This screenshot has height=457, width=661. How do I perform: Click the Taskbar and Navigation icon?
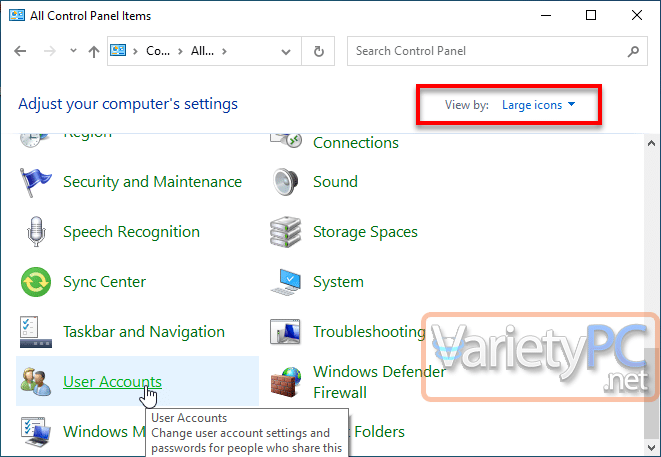(36, 332)
